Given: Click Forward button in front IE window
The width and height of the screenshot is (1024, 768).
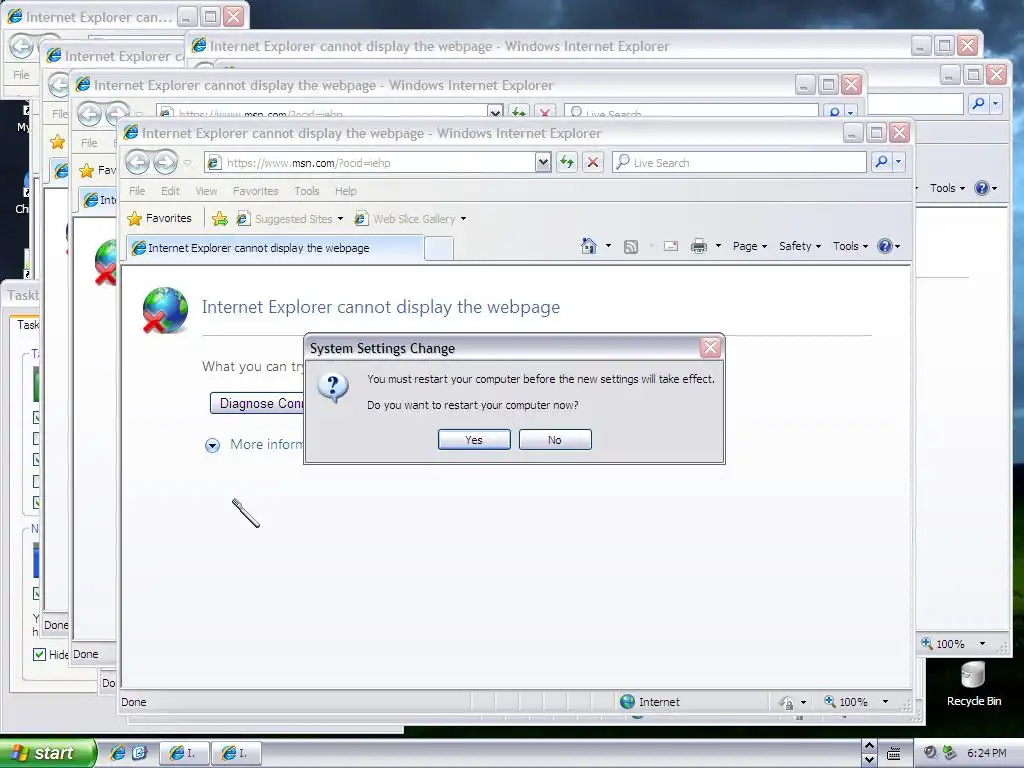Looking at the screenshot, I should point(165,162).
